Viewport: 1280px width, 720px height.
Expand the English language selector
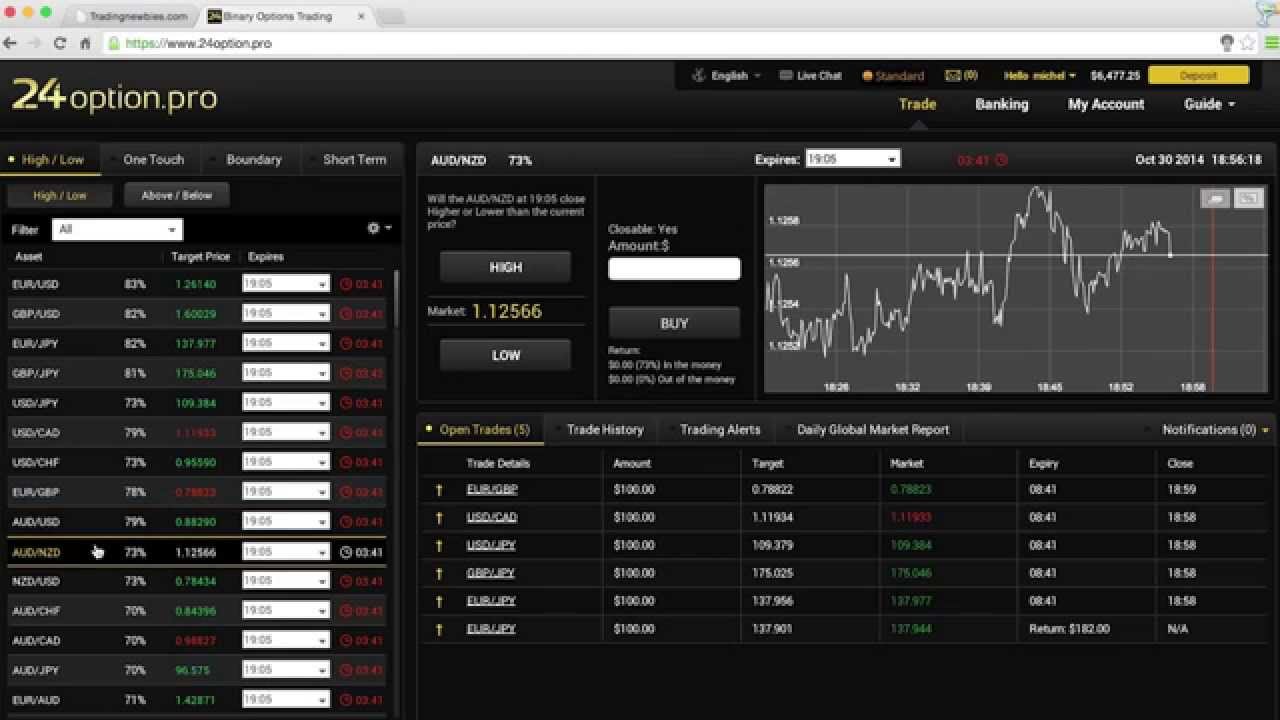[728, 76]
